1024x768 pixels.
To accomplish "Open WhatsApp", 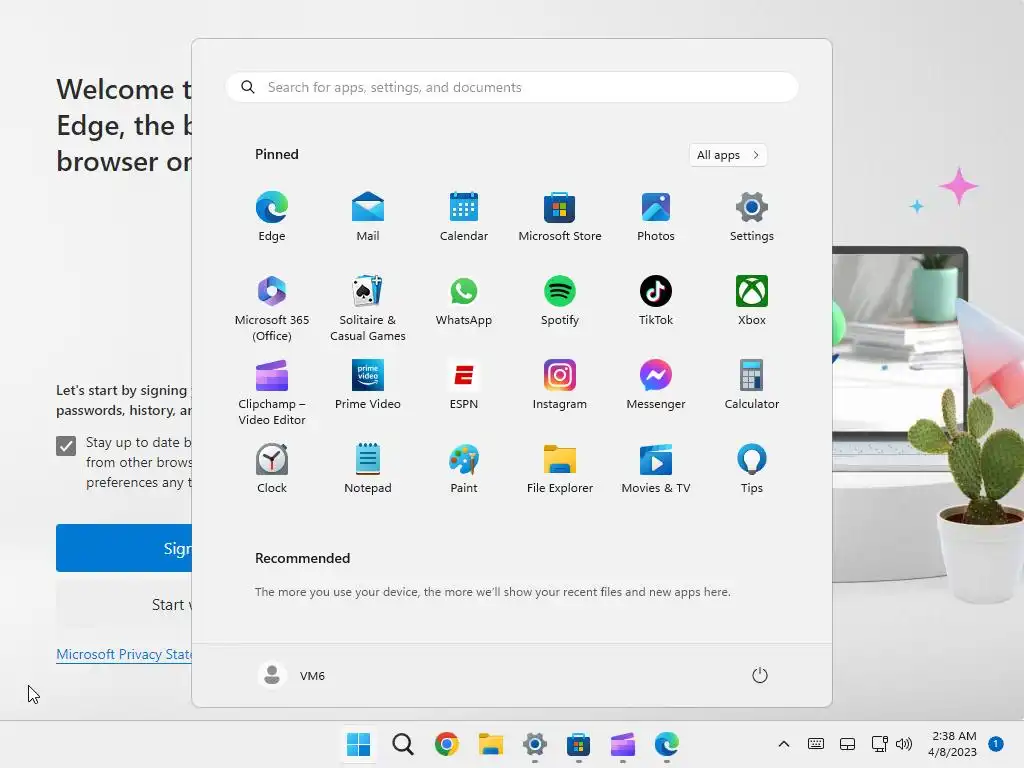I will pyautogui.click(x=464, y=301).
